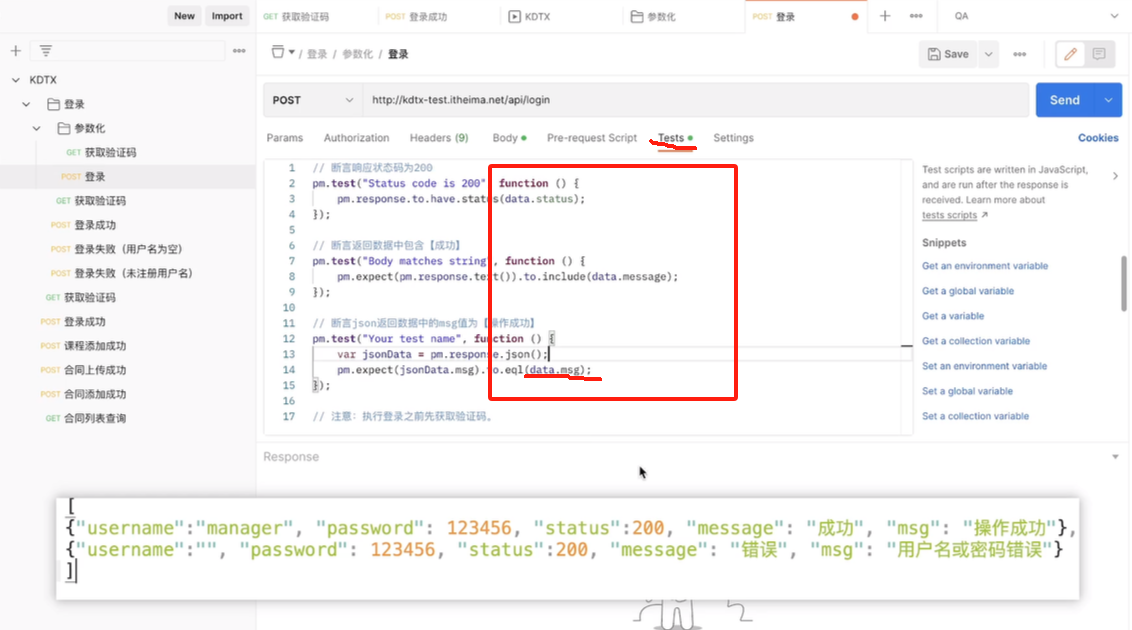Screen dimensions: 1132x630
Task: Click the 参数化 folder icon in sidebar tree
Action: coord(64,128)
